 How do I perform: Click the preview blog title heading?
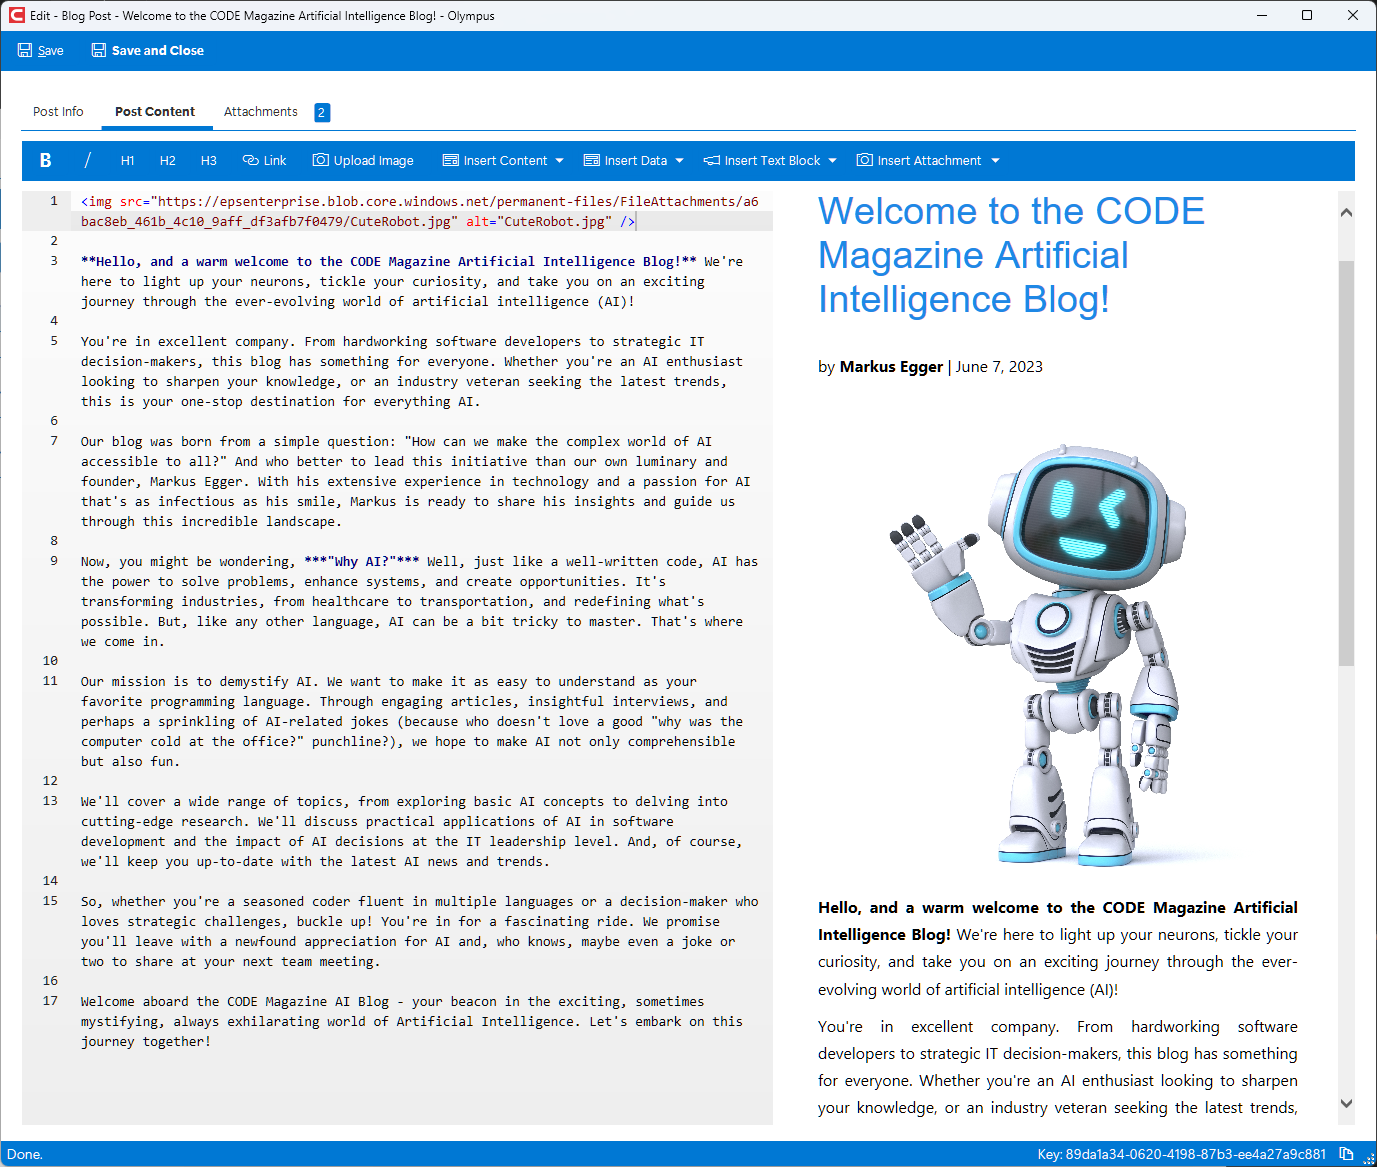1011,255
